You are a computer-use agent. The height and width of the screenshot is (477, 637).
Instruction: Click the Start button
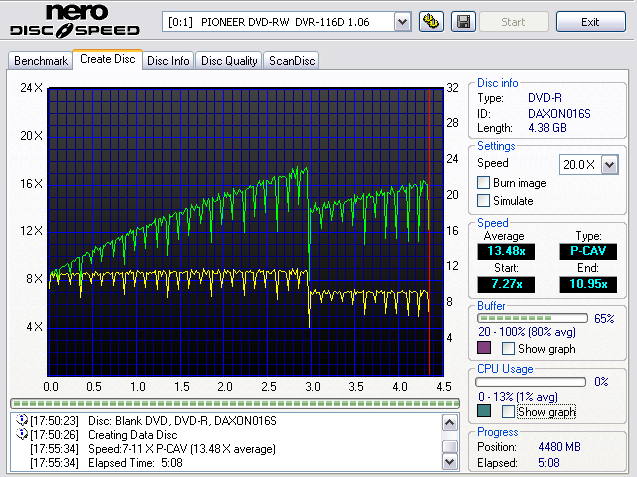pyautogui.click(x=514, y=21)
